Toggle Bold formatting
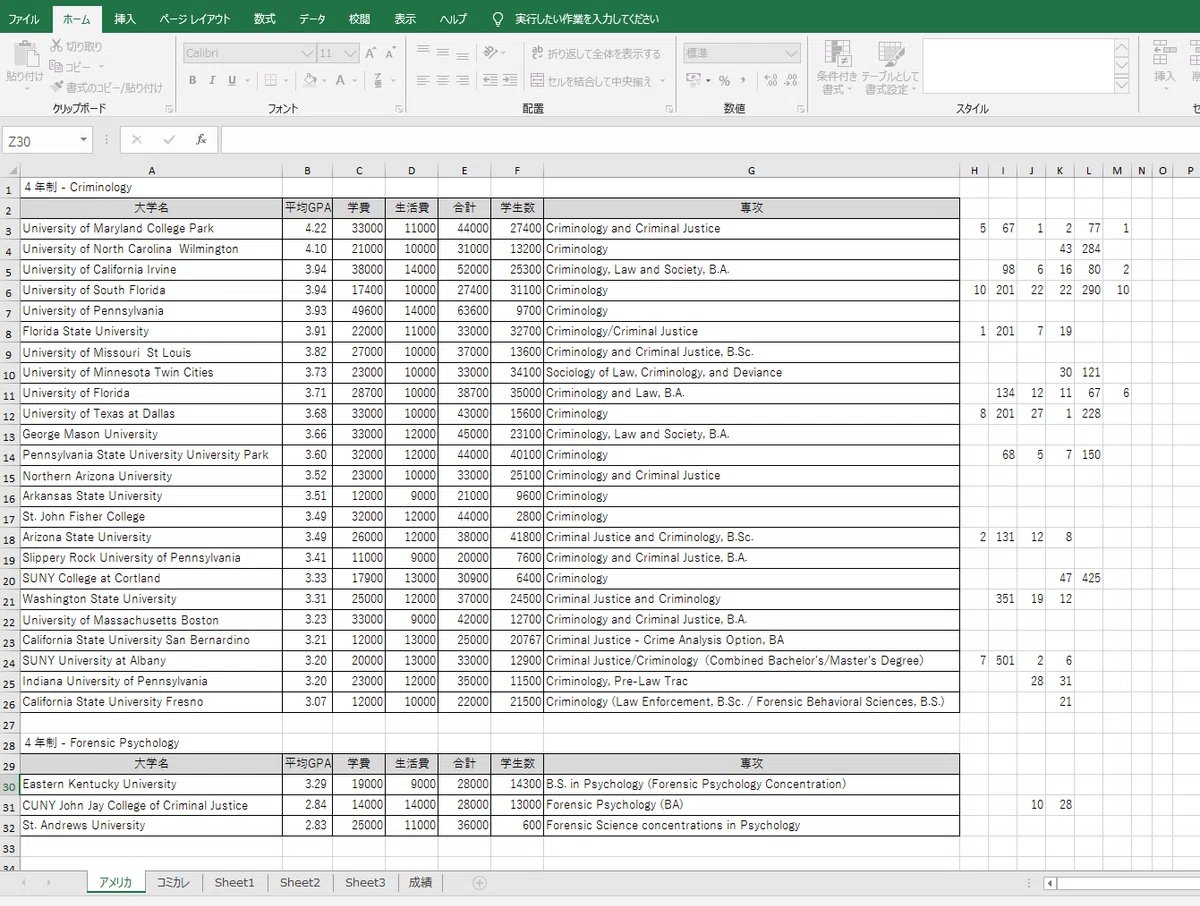The image size is (1200, 906). point(192,81)
